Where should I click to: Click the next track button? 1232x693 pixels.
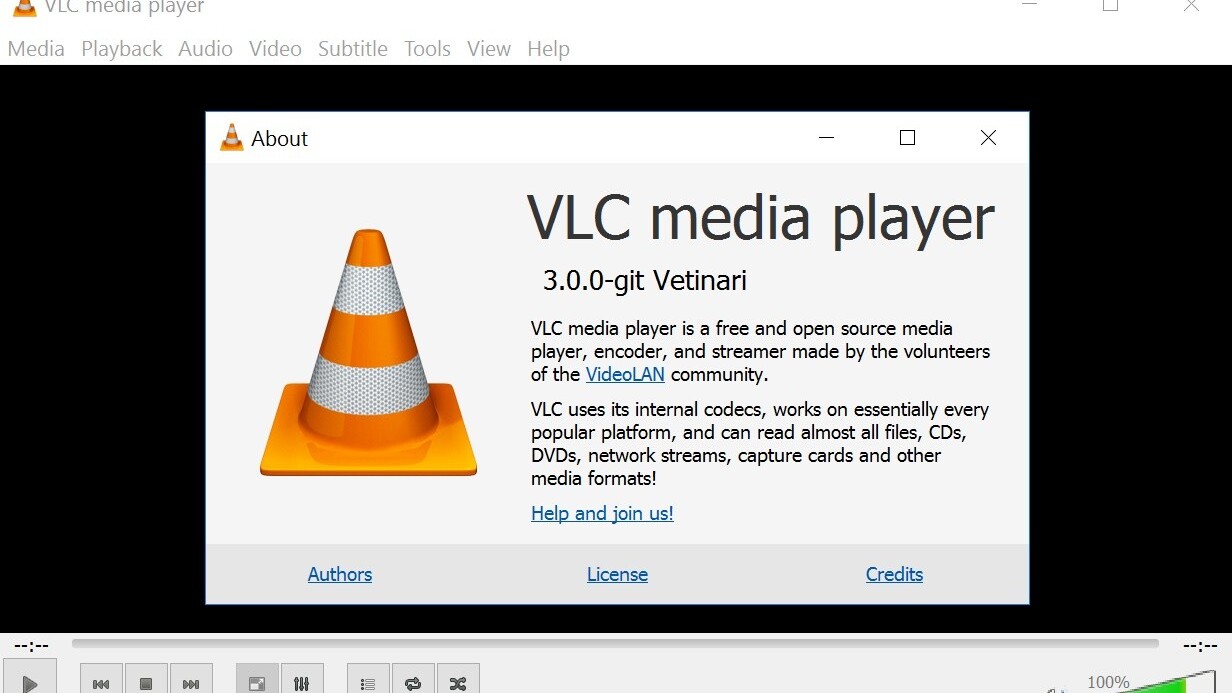[191, 683]
